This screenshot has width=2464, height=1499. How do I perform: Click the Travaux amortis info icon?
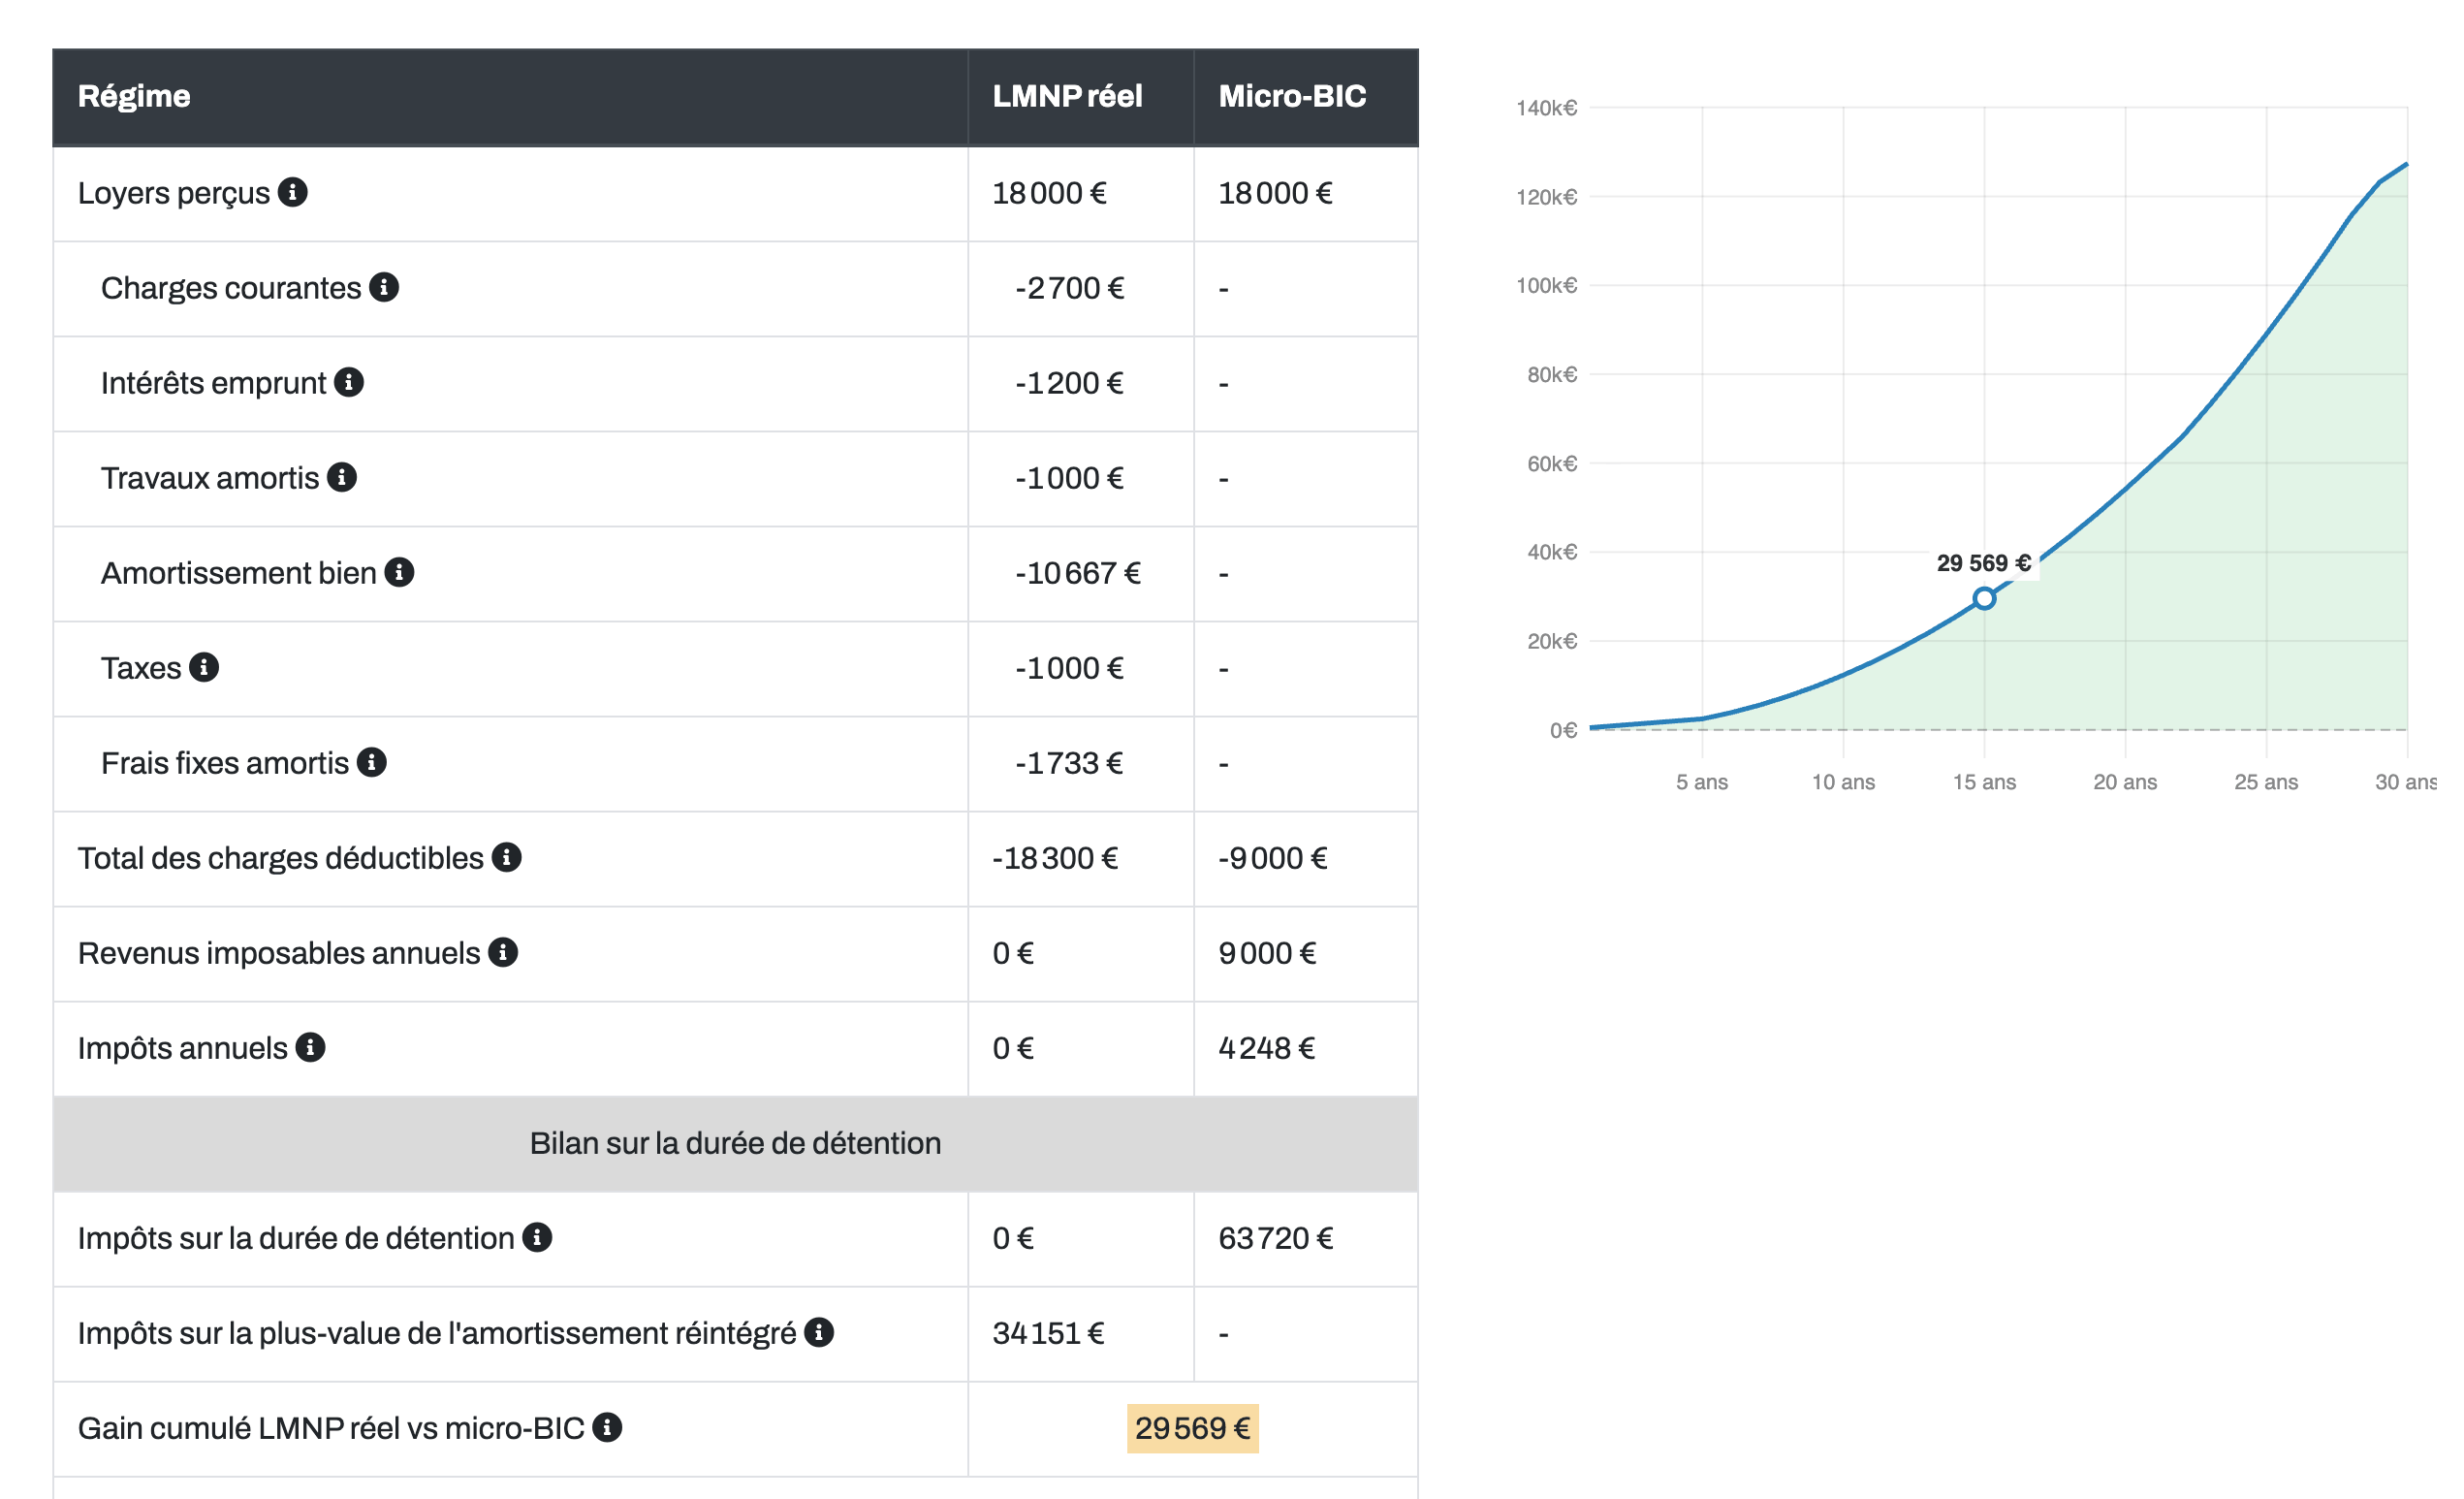tap(342, 477)
